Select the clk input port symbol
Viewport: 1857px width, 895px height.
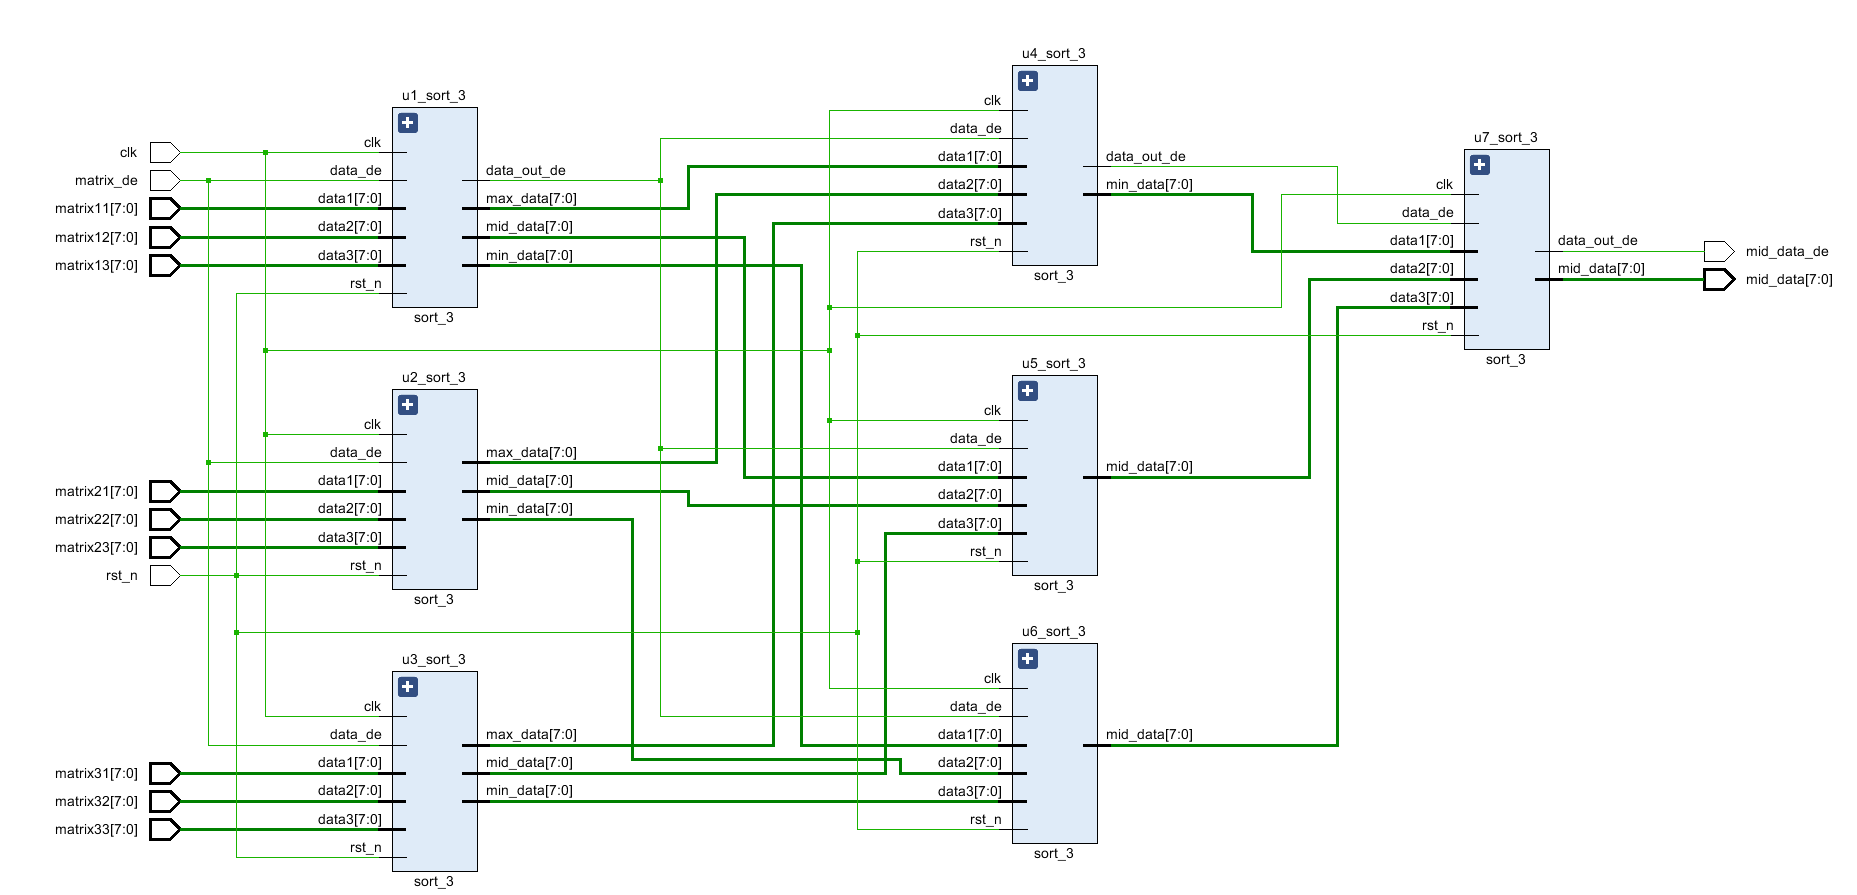[x=165, y=152]
